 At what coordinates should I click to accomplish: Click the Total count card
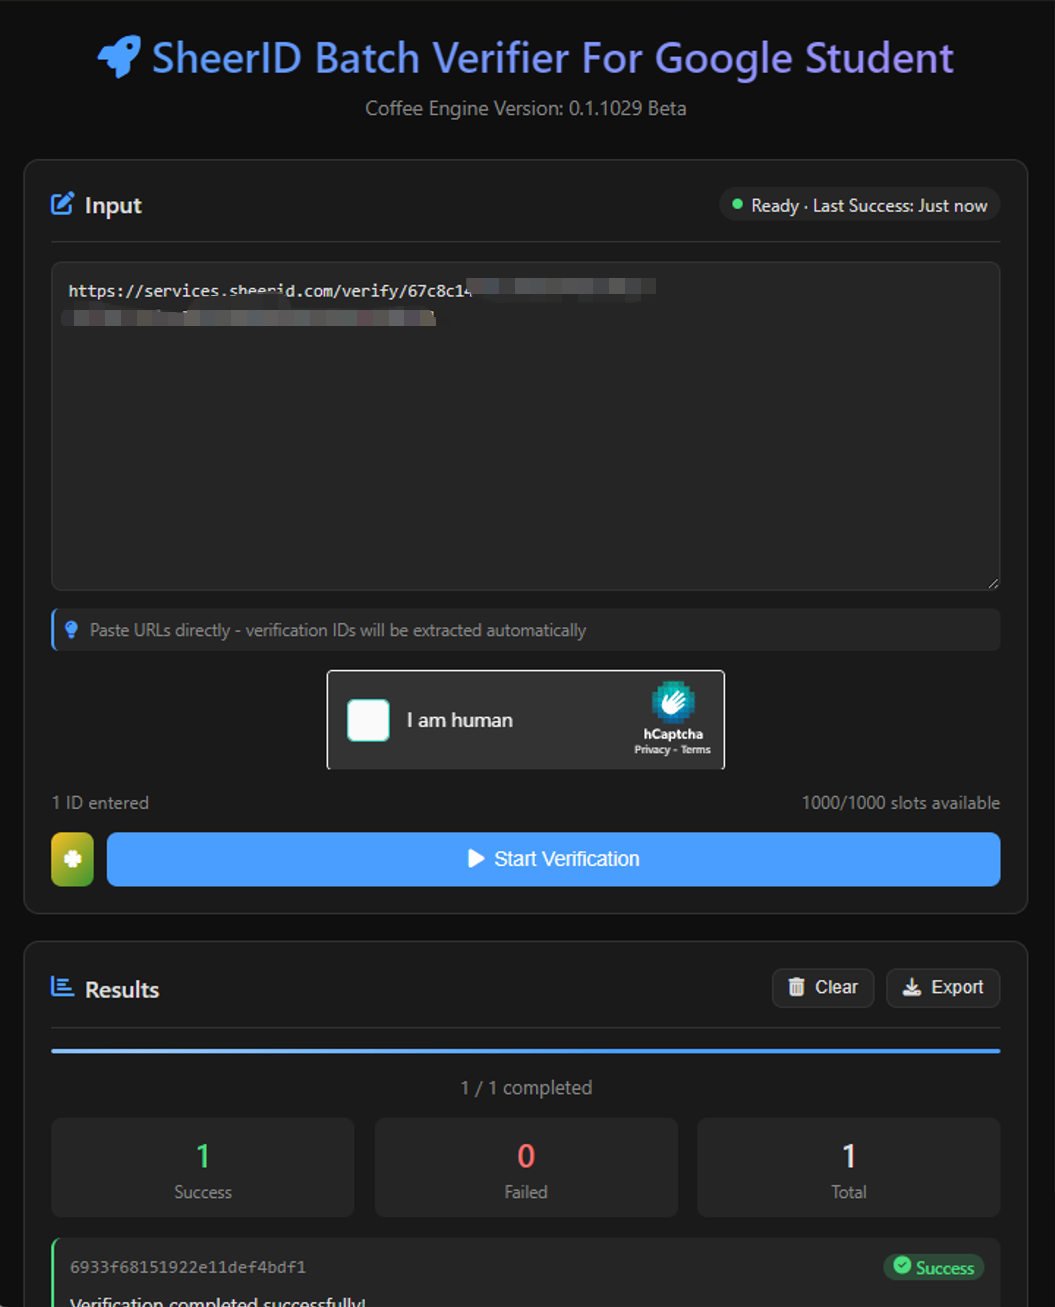click(848, 1167)
